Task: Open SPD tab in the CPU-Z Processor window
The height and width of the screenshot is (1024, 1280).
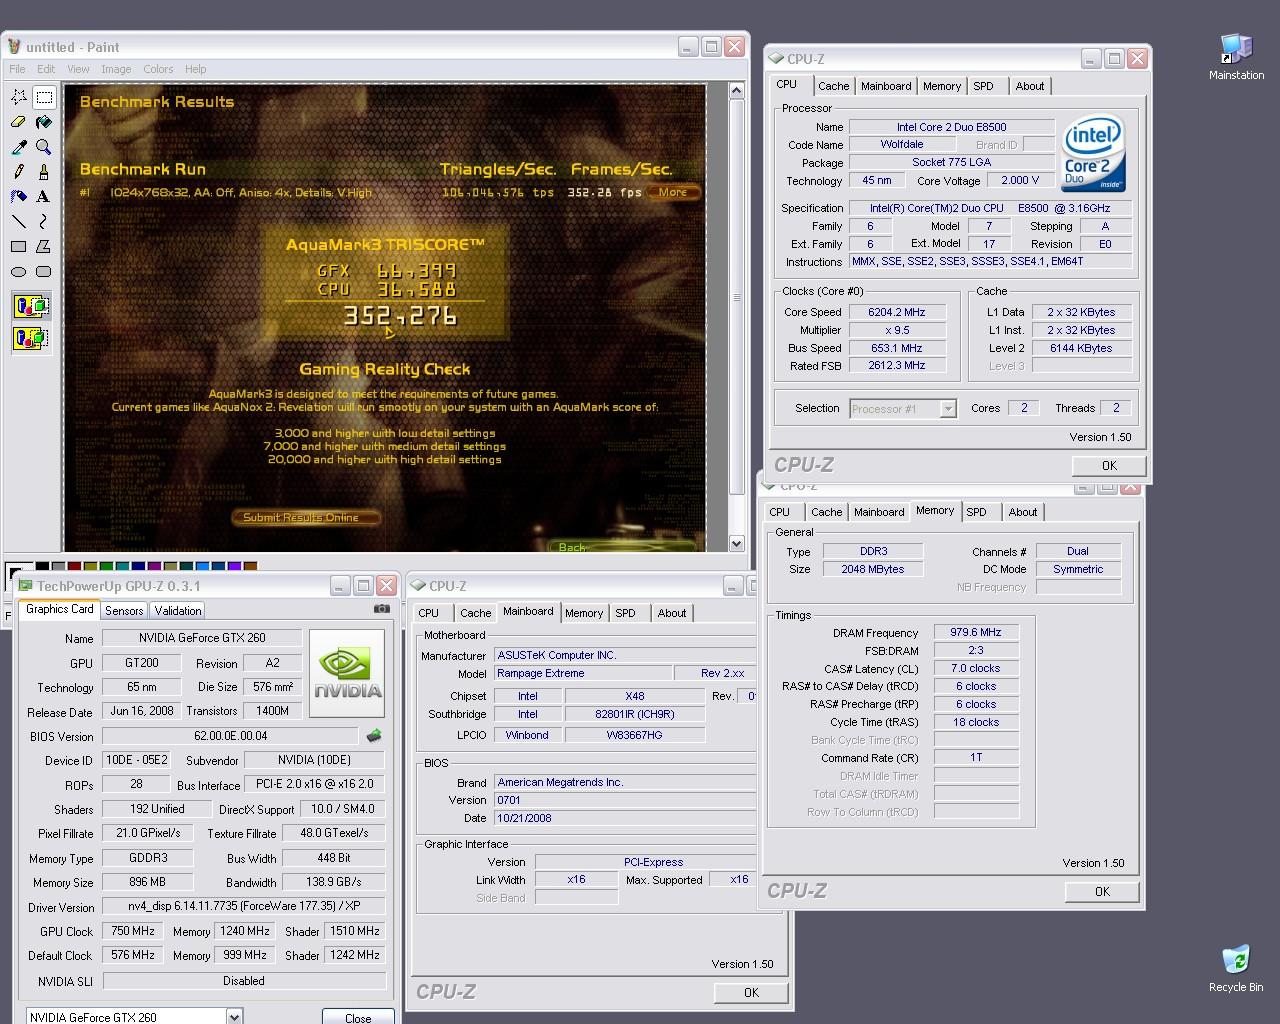Action: (x=984, y=86)
